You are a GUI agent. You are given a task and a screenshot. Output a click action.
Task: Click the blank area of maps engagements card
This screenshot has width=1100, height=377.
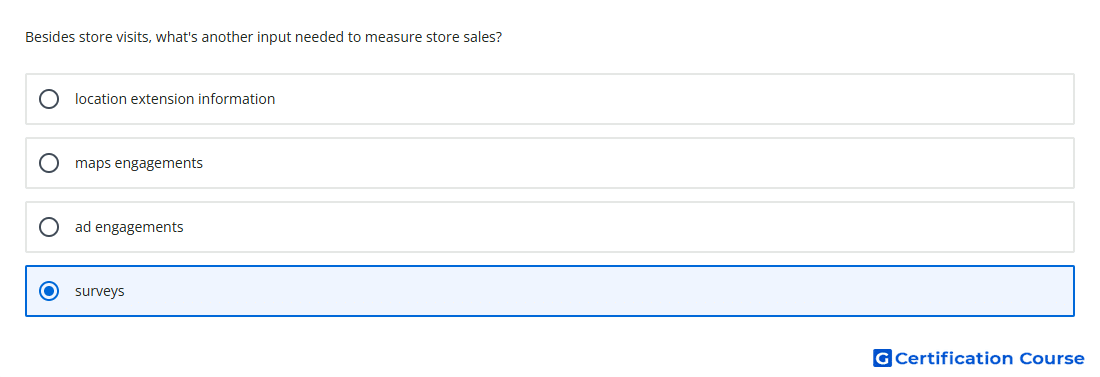pos(631,163)
